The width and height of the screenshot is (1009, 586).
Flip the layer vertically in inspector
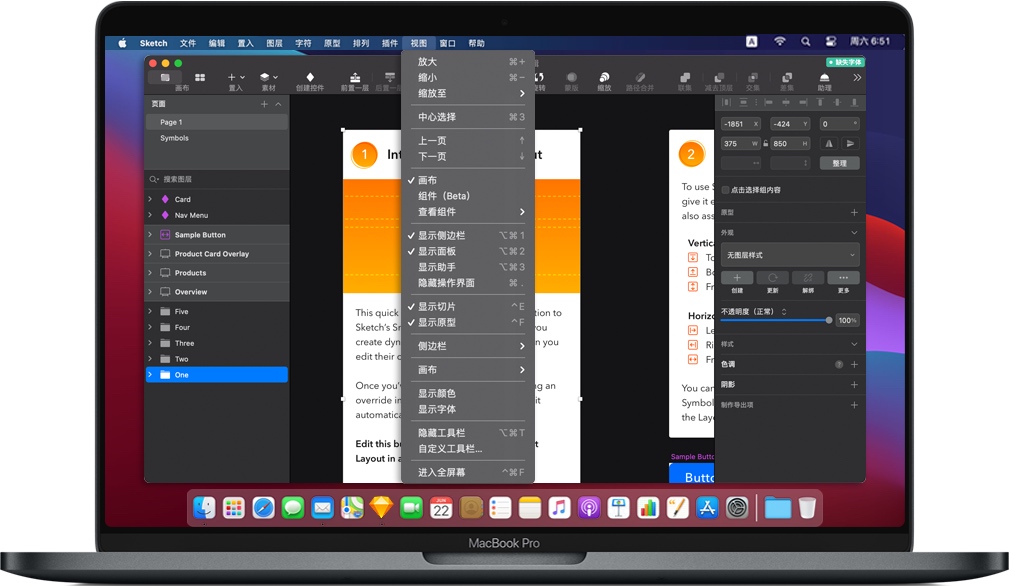click(850, 143)
